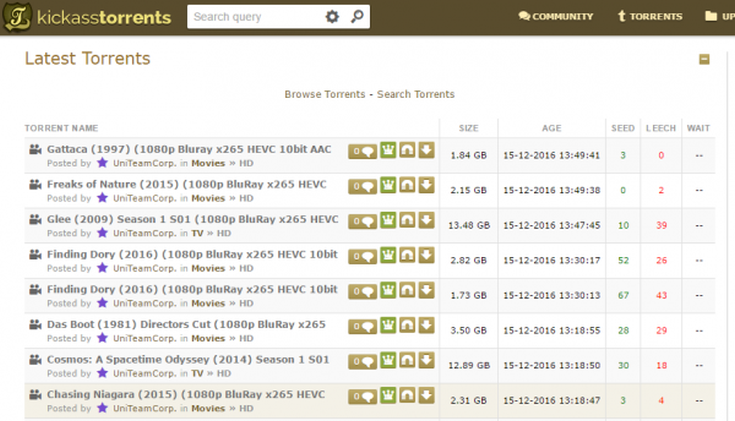Collapse the Latest Torrents section

[x=704, y=60]
